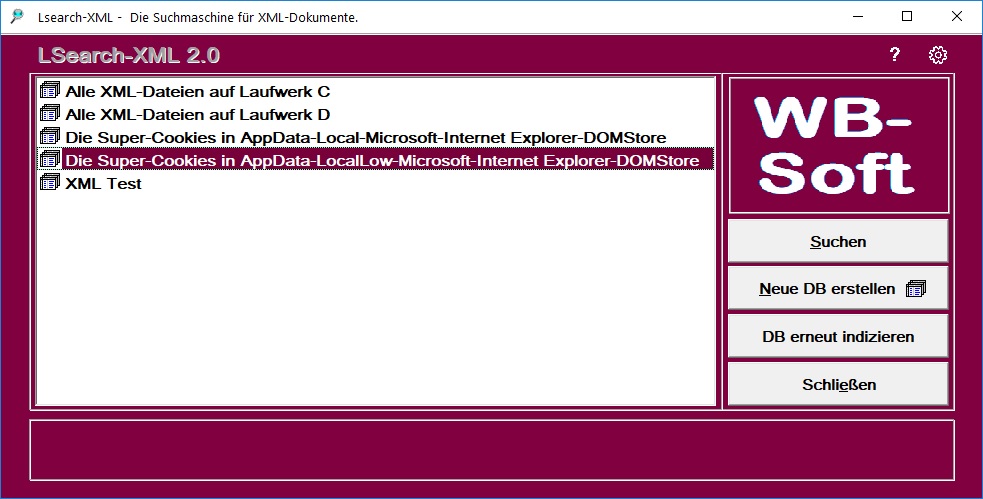Click 'Neue DB erstellen' button
The width and height of the screenshot is (983, 499).
tap(838, 289)
